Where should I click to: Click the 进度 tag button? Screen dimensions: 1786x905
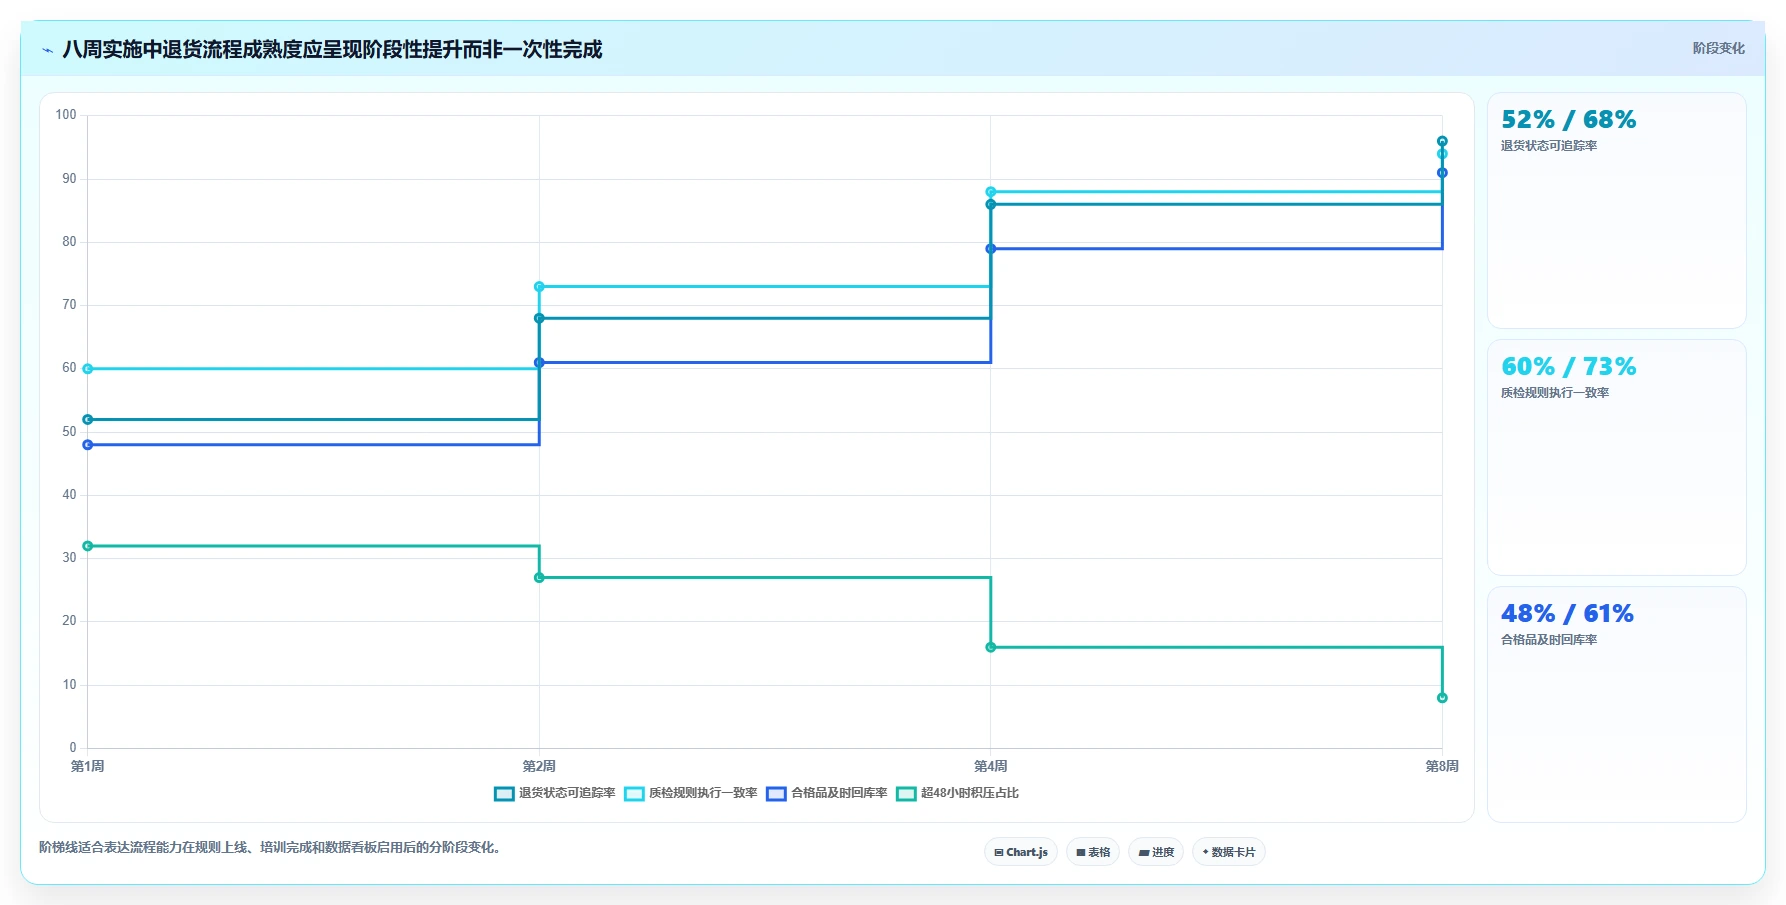[x=1156, y=852]
